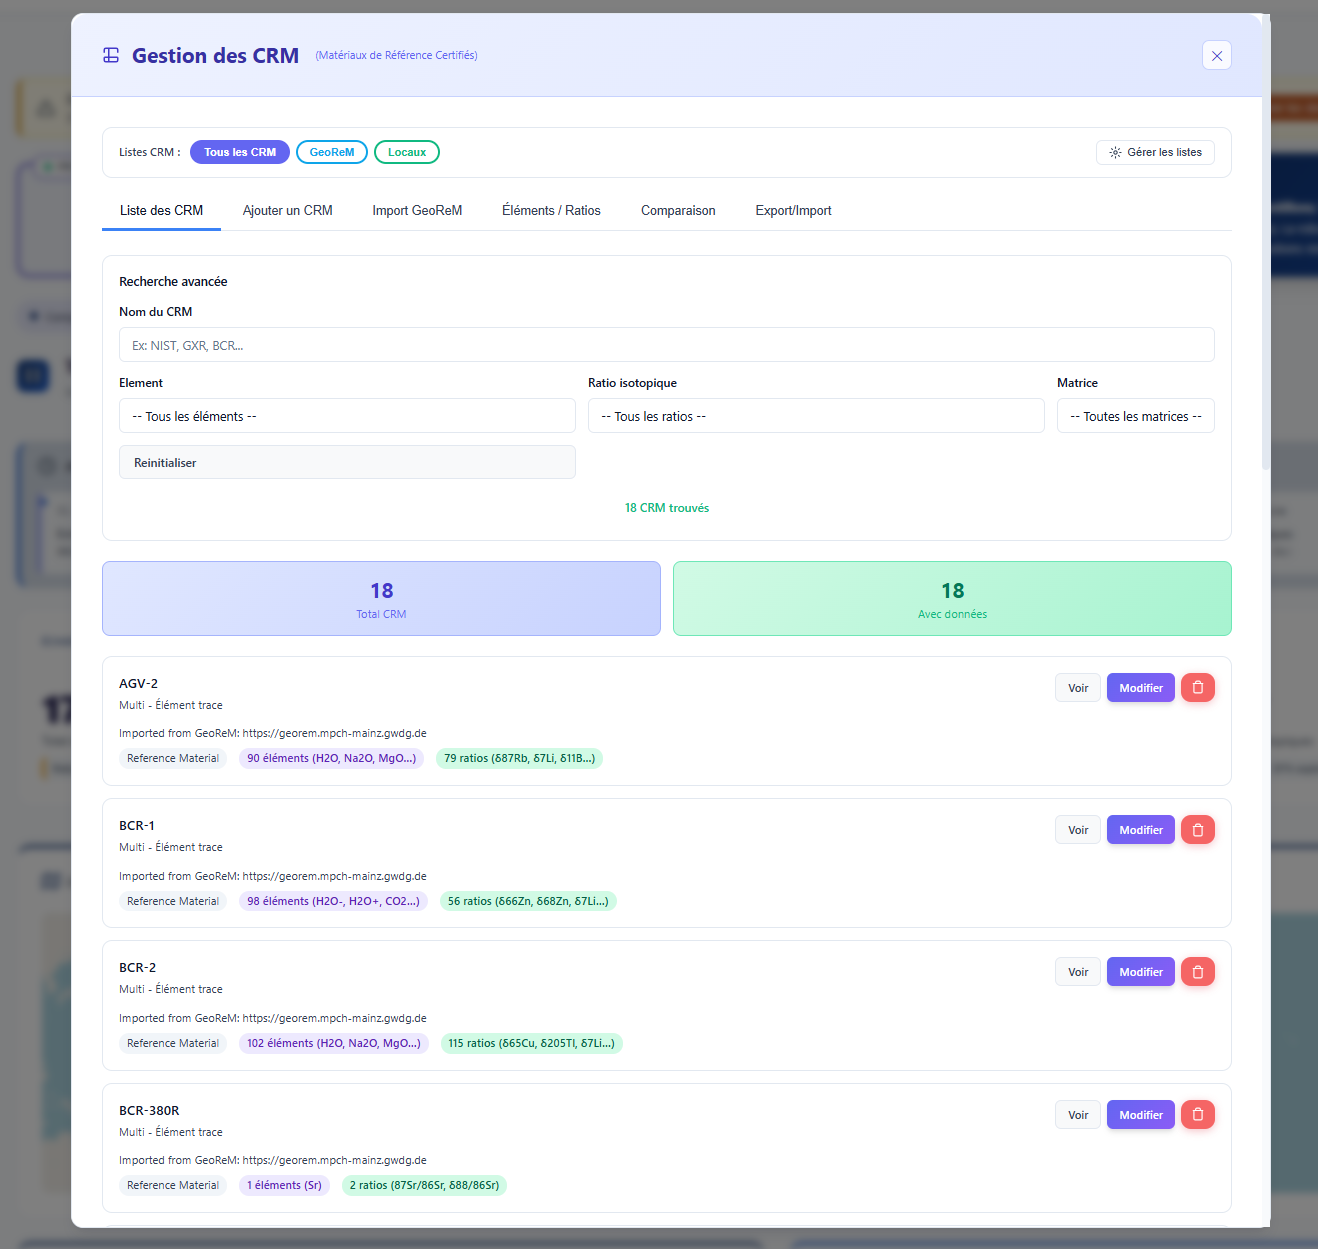Switch to the Export/Import tab
The image size is (1318, 1249).
793,211
